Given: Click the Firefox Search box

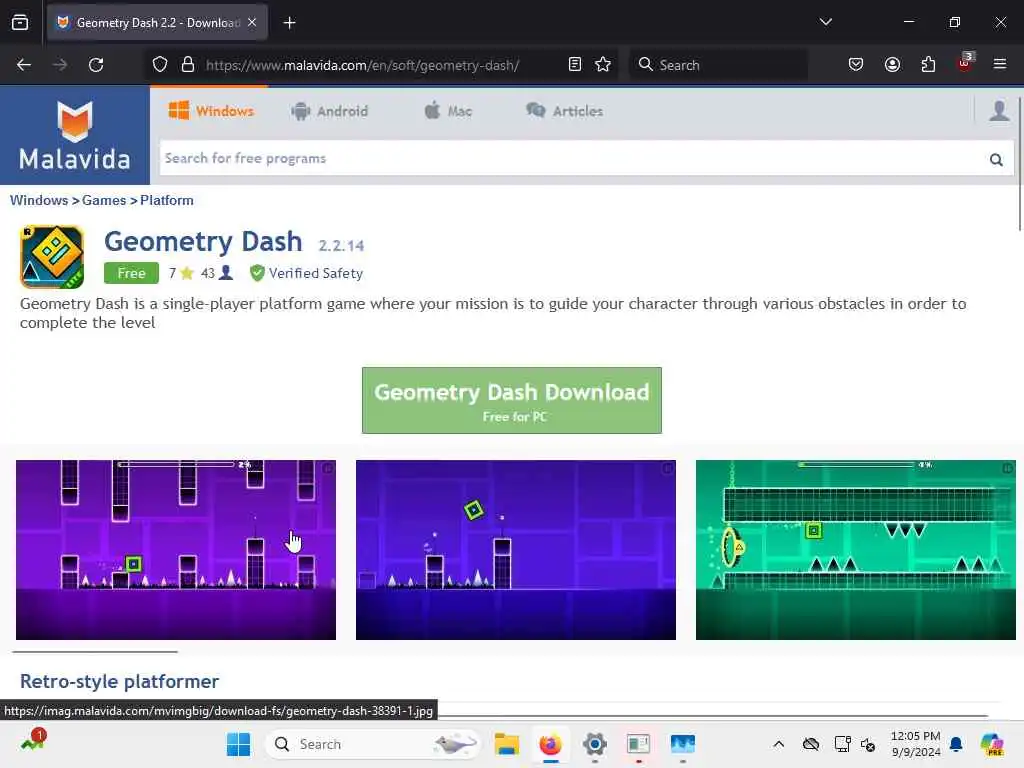Looking at the screenshot, I should coord(718,65).
